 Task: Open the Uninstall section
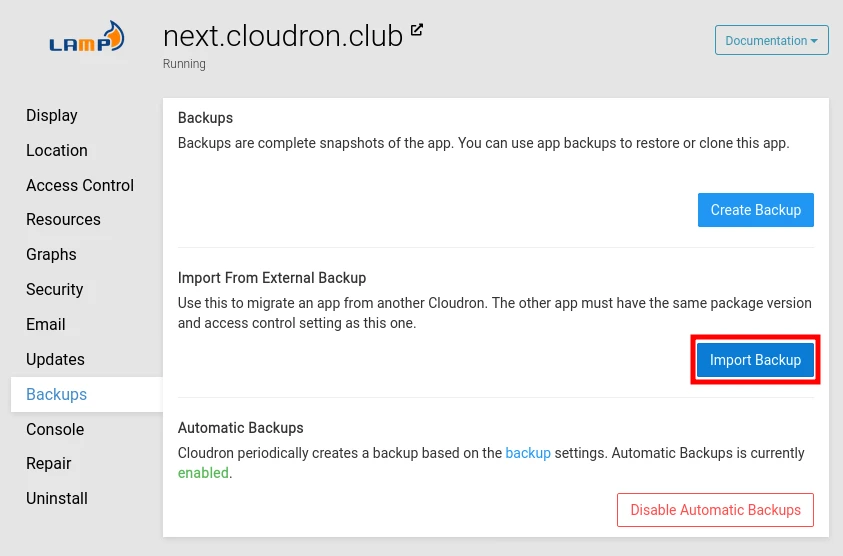(x=57, y=499)
